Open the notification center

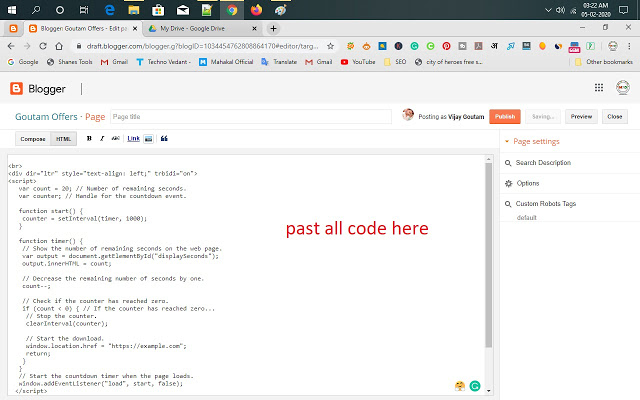click(623, 10)
